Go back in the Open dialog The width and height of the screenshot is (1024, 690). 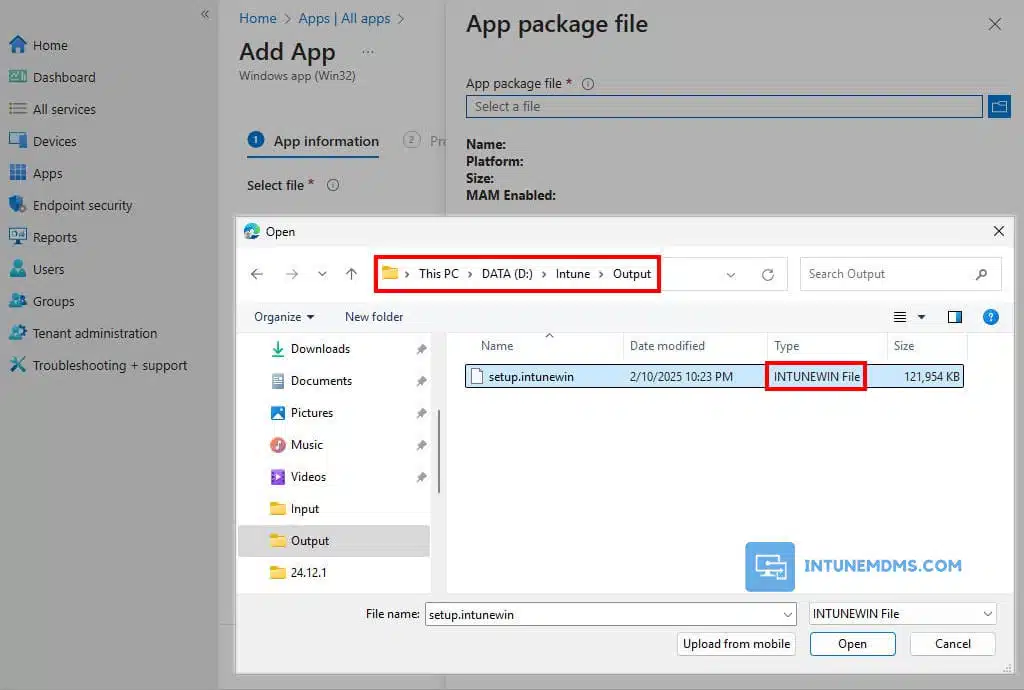[257, 274]
